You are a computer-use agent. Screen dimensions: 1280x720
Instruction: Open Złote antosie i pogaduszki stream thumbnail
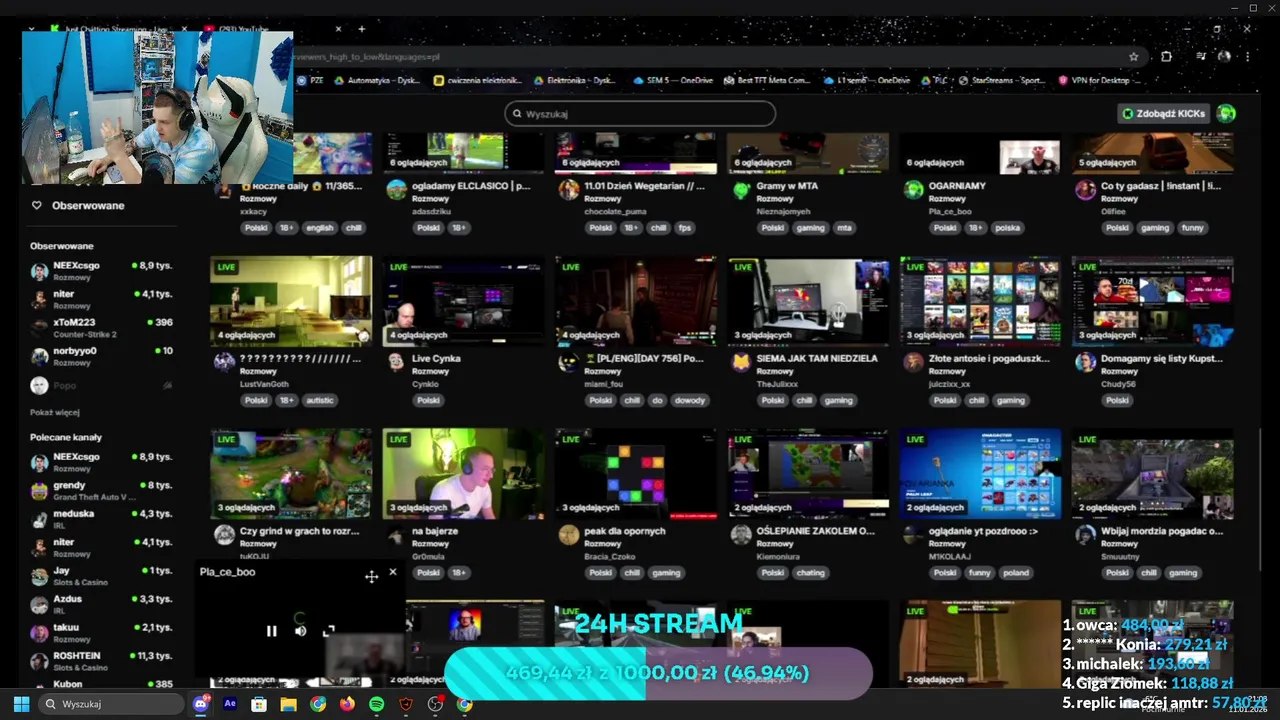point(980,301)
